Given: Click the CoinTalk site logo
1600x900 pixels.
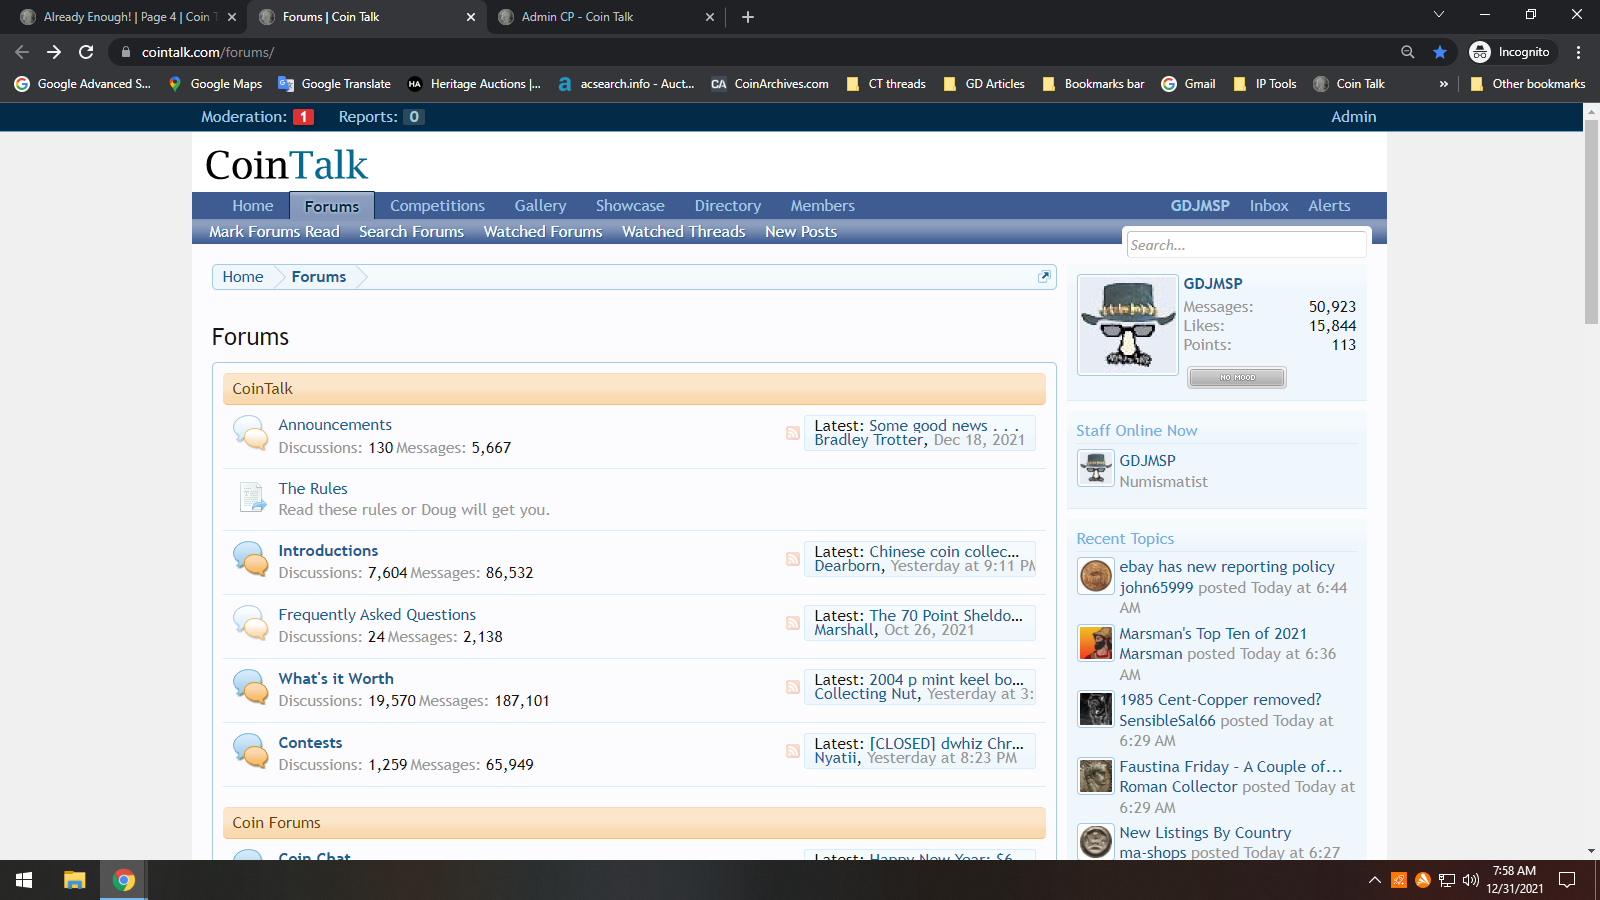Looking at the screenshot, I should click(x=287, y=165).
